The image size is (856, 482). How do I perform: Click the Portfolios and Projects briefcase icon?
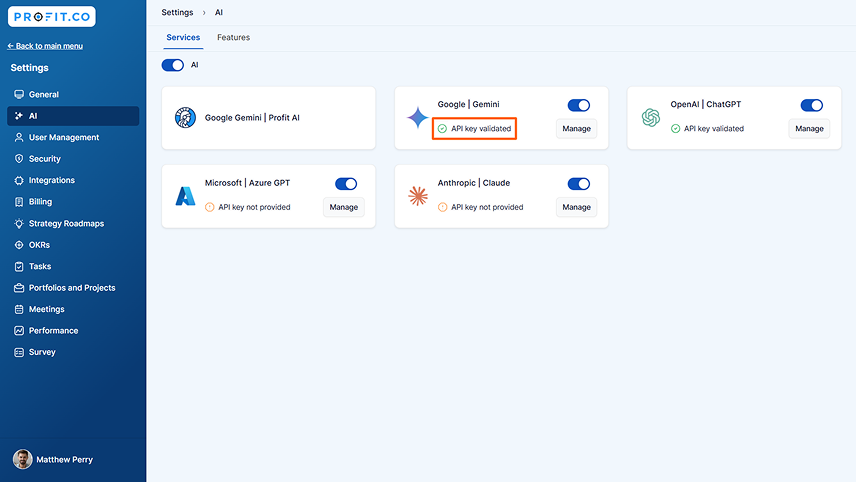19,288
